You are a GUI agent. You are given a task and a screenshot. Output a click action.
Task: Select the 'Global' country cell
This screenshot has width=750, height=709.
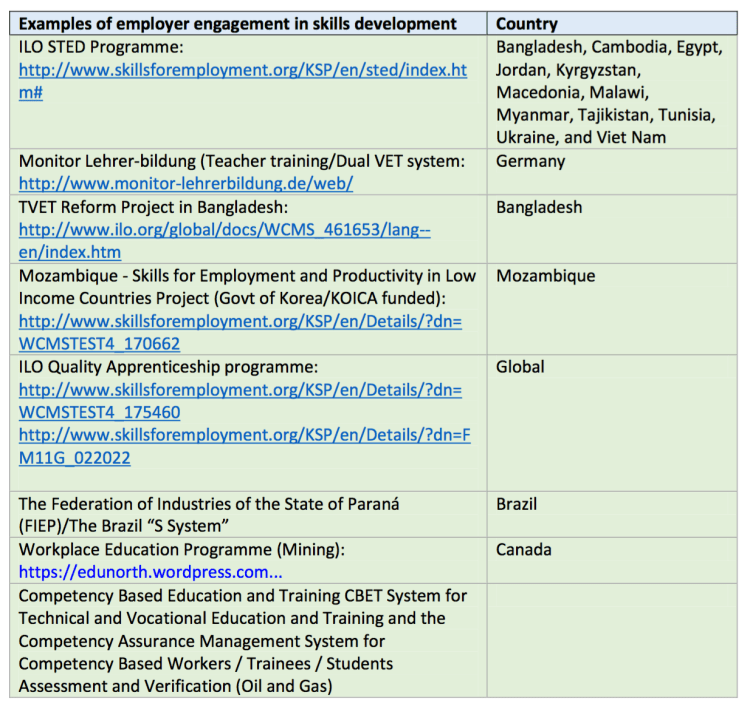click(520, 367)
